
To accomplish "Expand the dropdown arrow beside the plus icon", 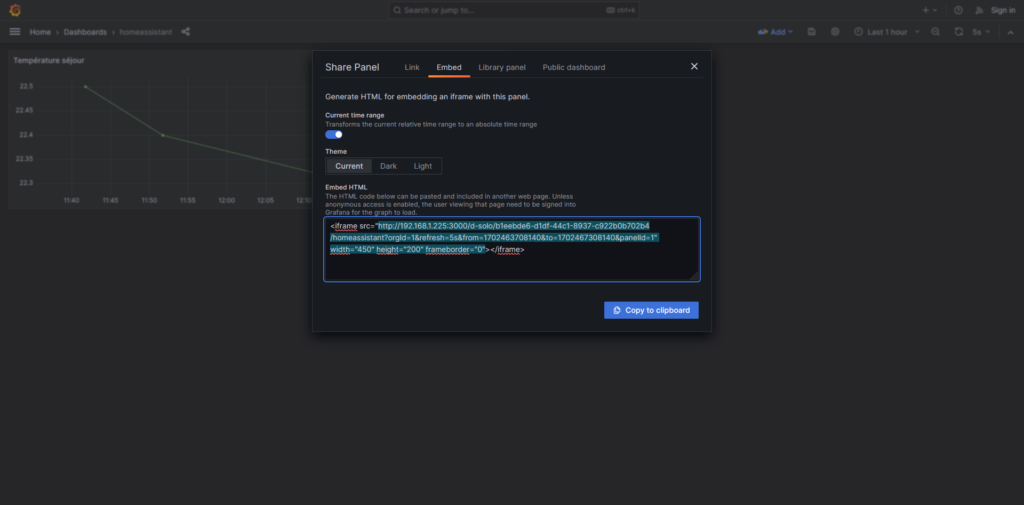I will (935, 10).
